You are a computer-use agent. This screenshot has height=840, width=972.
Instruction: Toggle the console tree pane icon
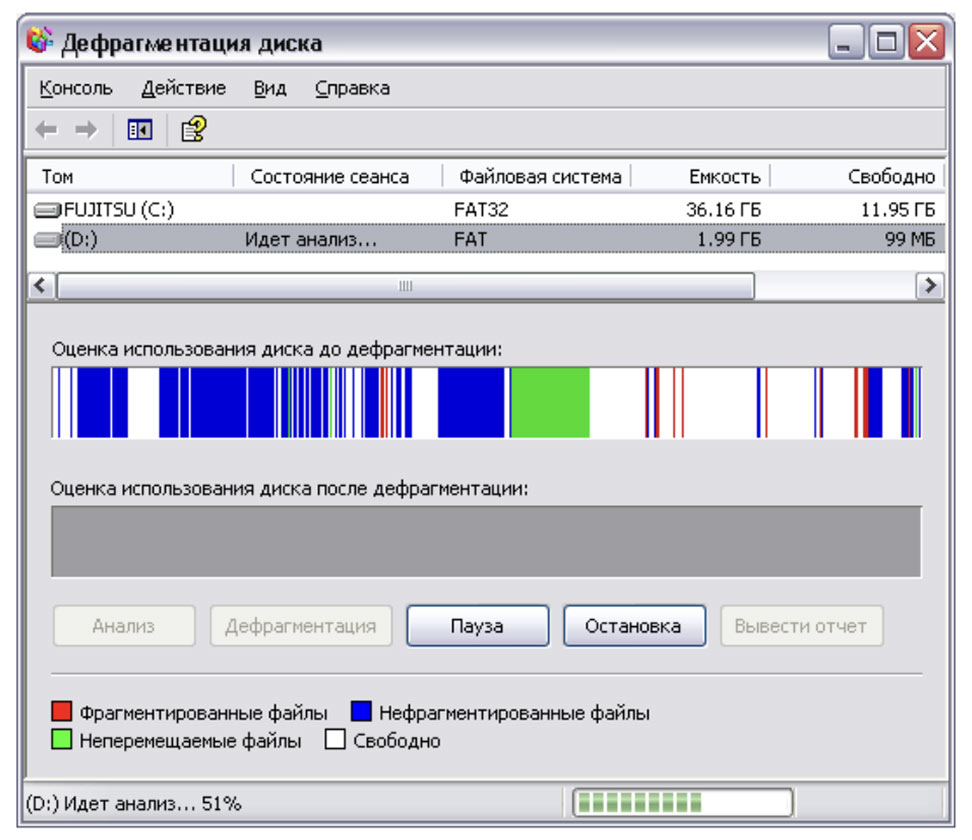tap(139, 130)
